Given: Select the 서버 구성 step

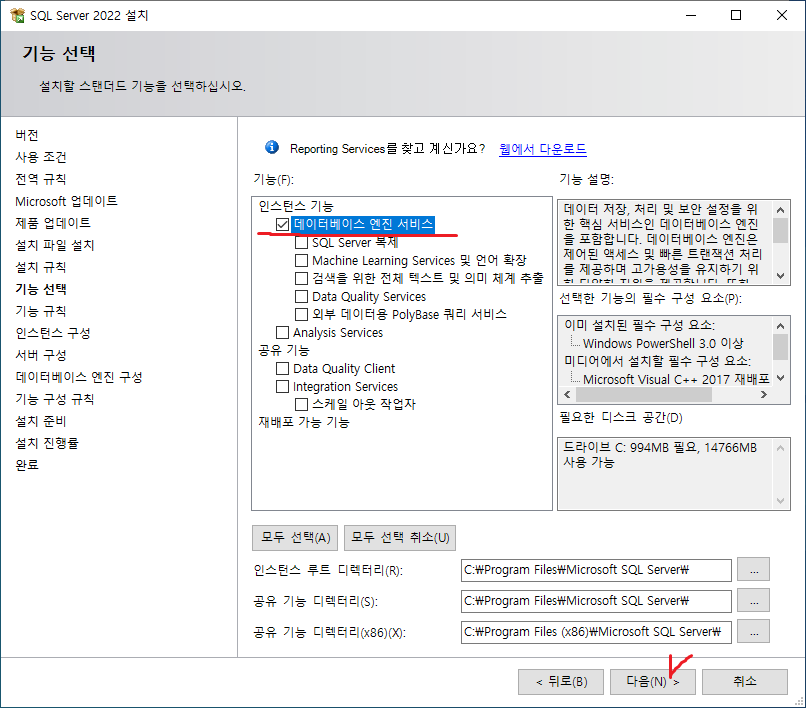Looking at the screenshot, I should pos(41,355).
